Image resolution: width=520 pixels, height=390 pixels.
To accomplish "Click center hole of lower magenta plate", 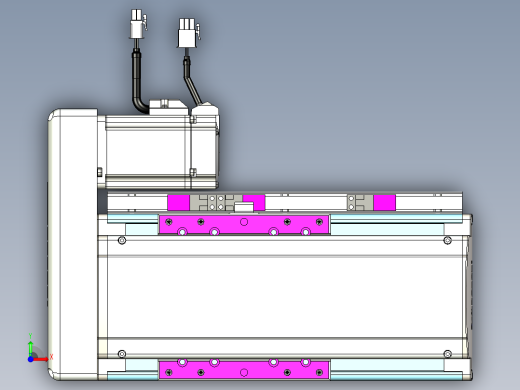I will pyautogui.click(x=244, y=372).
